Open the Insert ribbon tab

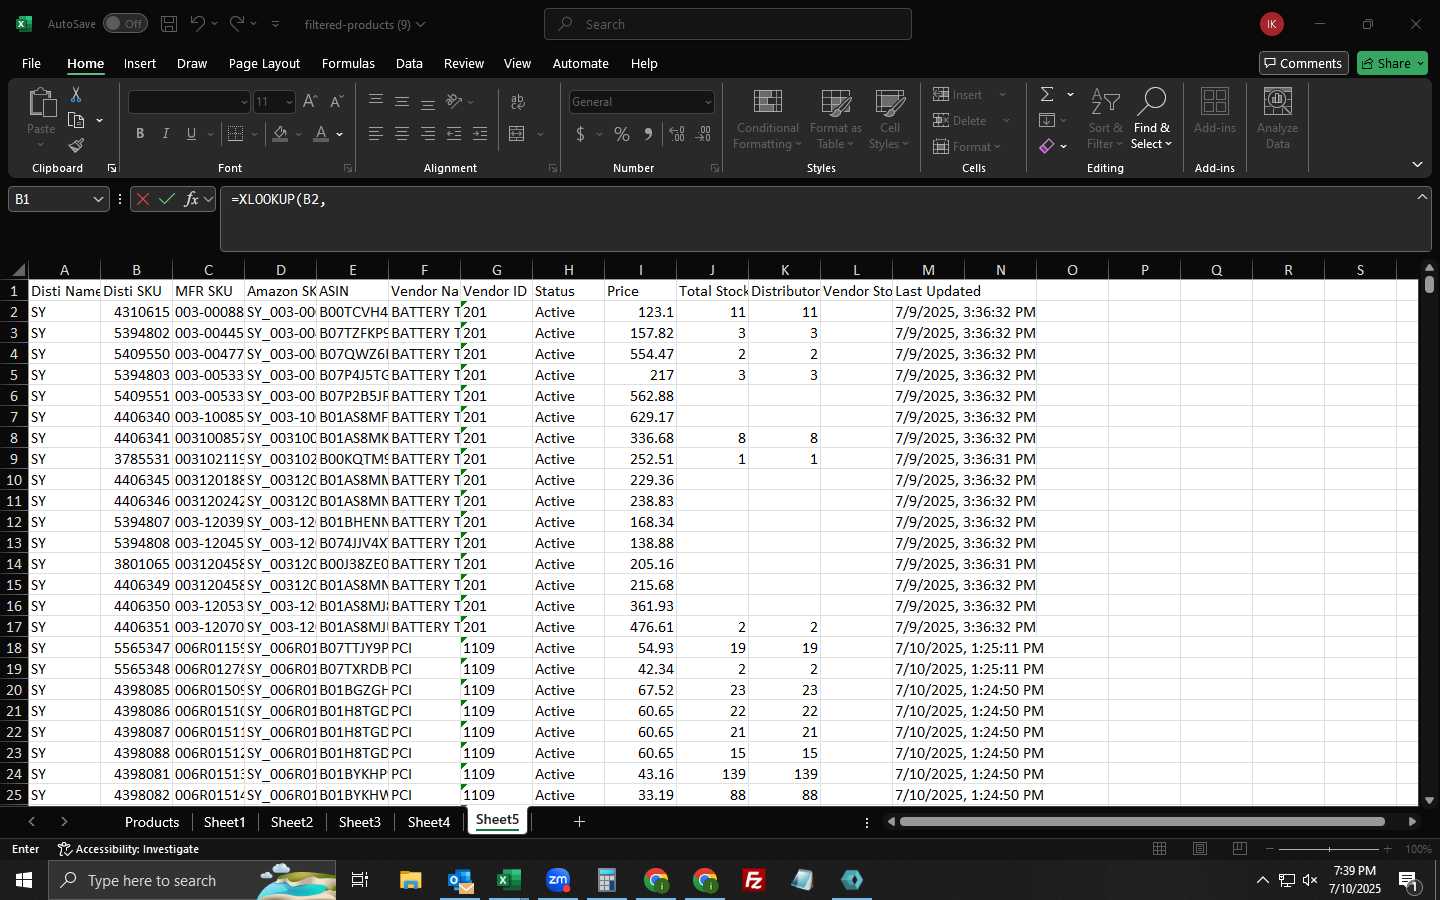140,63
